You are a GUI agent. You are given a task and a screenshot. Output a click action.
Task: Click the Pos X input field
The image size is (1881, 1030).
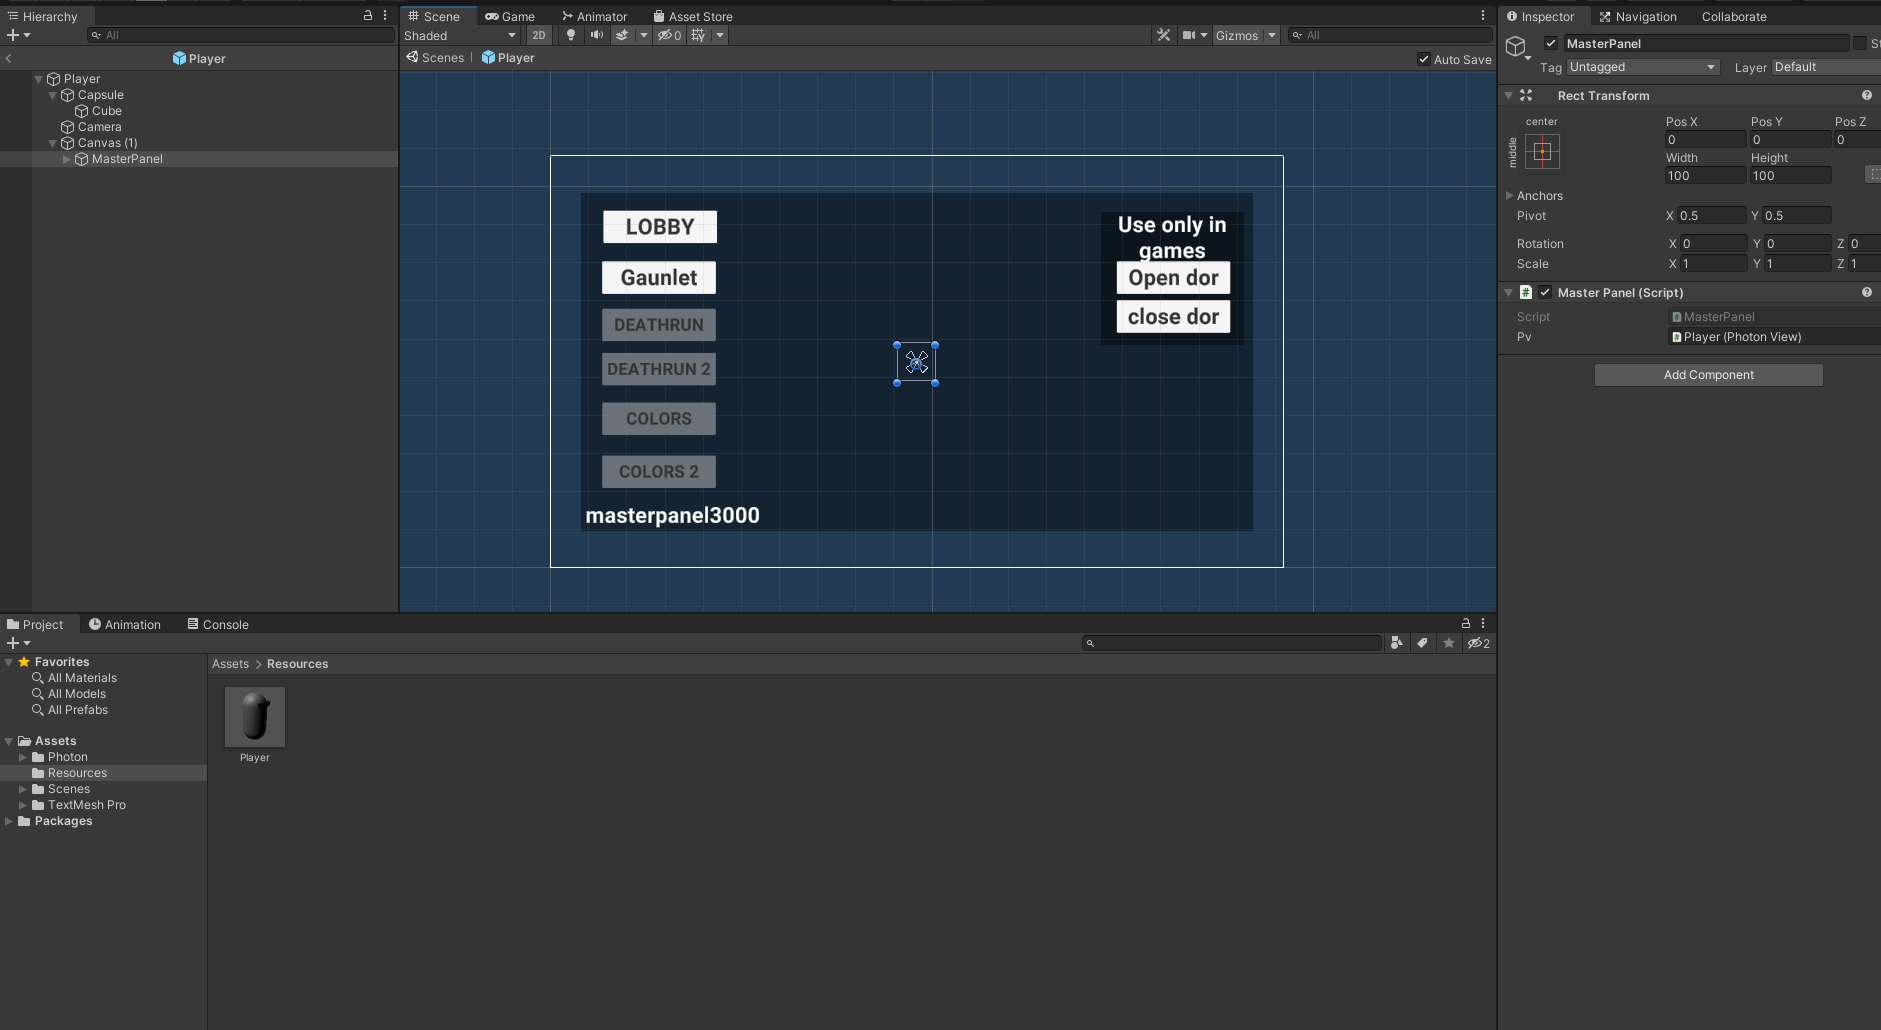[x=1705, y=140]
